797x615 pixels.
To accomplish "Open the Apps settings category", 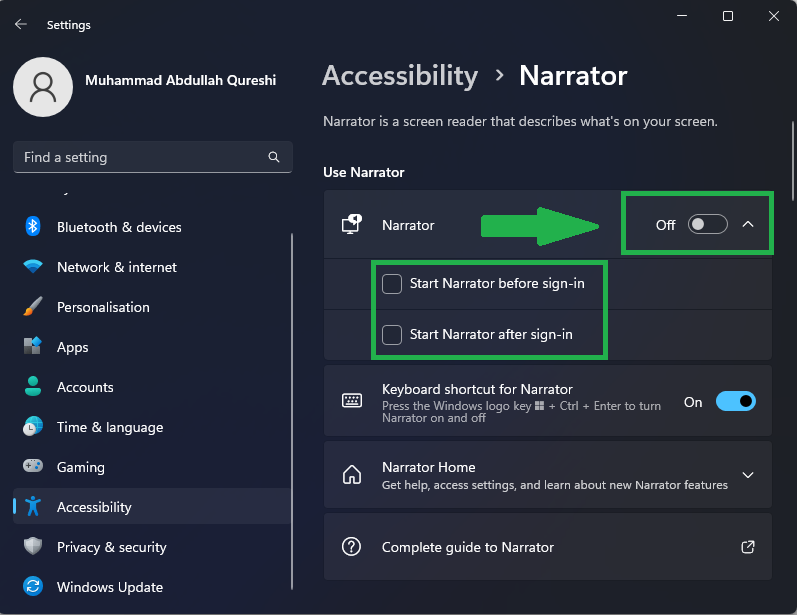I will (73, 347).
